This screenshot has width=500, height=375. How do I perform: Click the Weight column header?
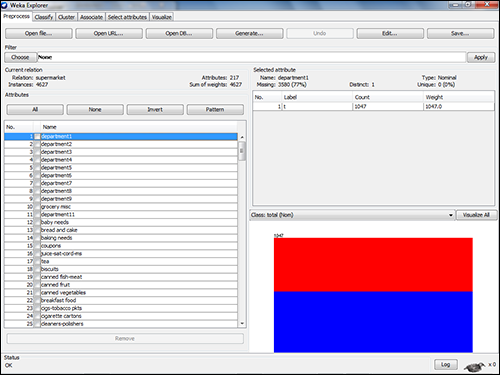pyautogui.click(x=459, y=97)
